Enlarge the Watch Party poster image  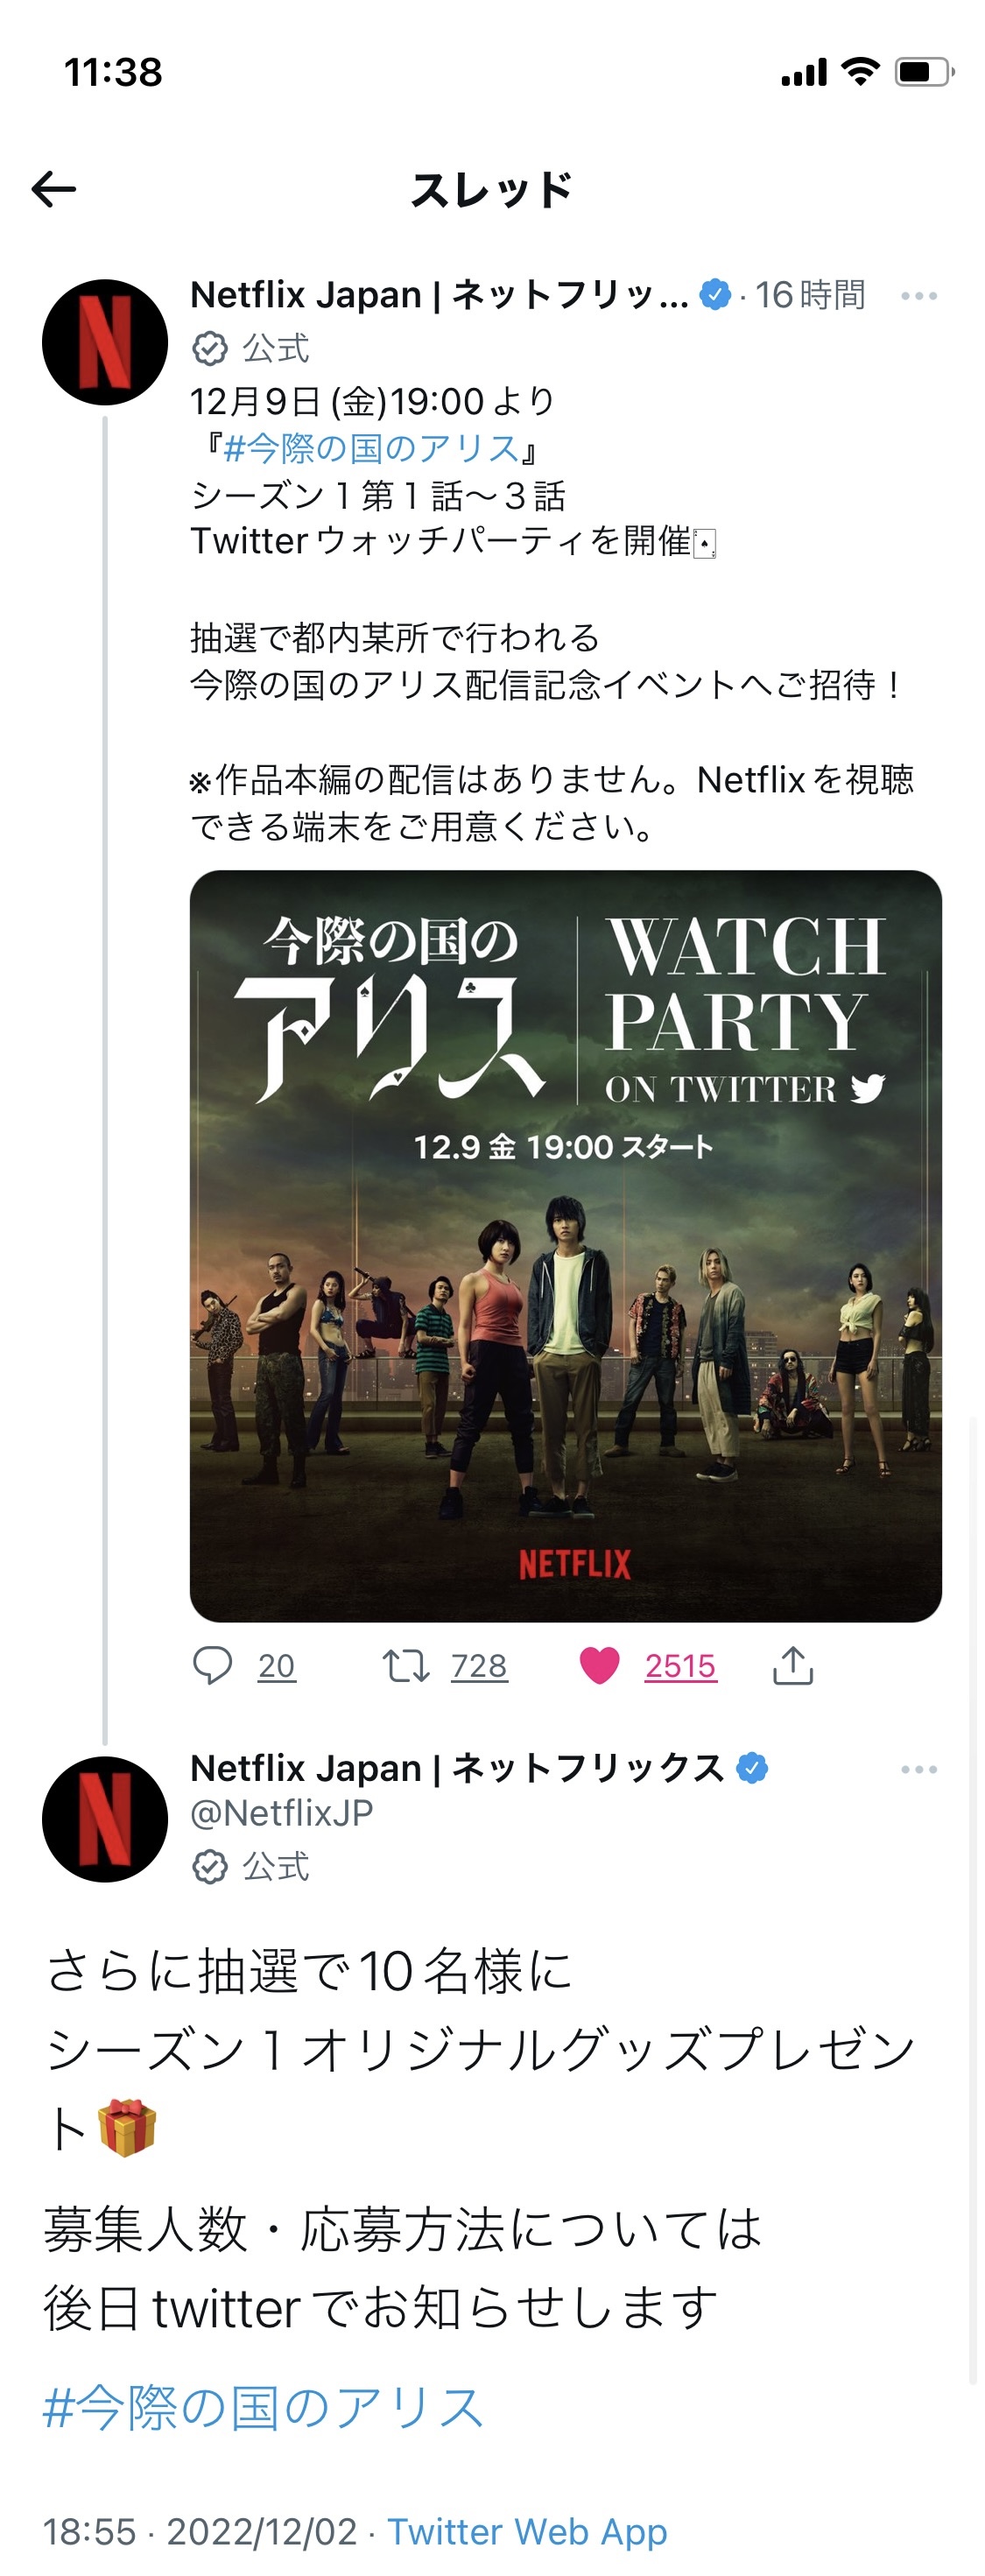tap(566, 1246)
